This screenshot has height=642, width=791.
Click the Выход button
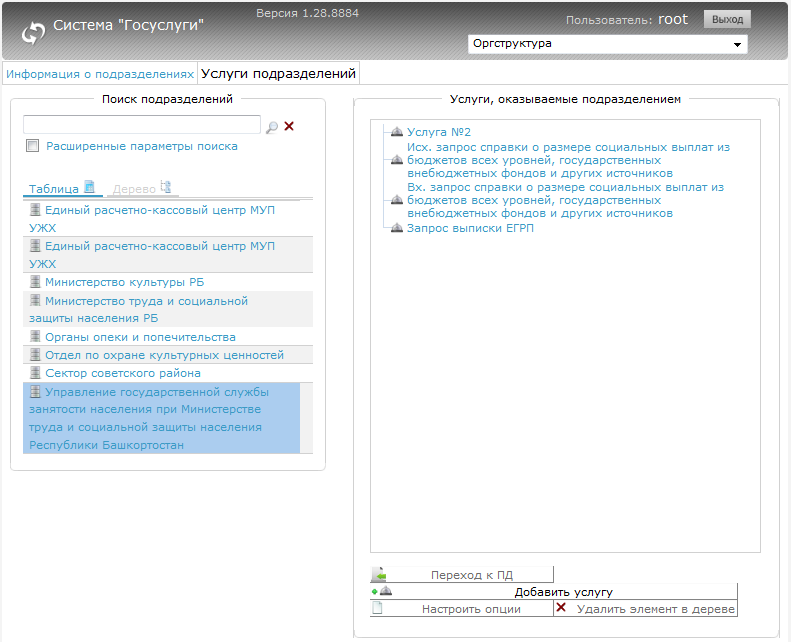point(727,19)
